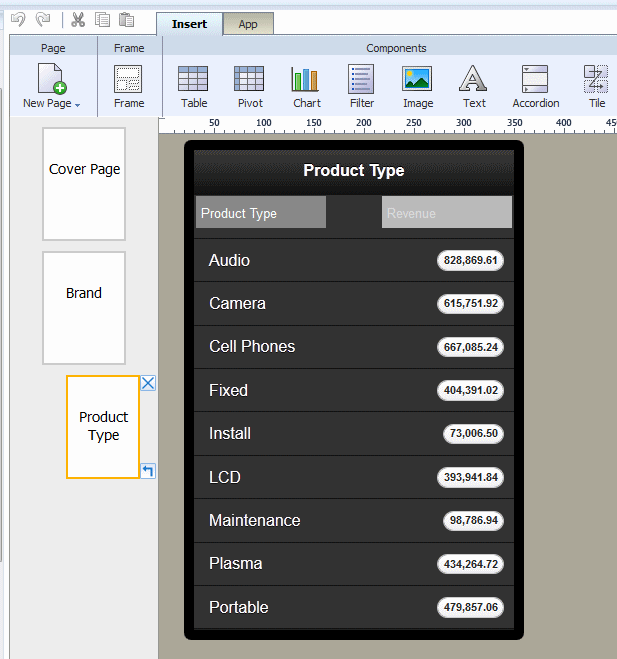Click the Copy icon in toolbar

pos(102,20)
